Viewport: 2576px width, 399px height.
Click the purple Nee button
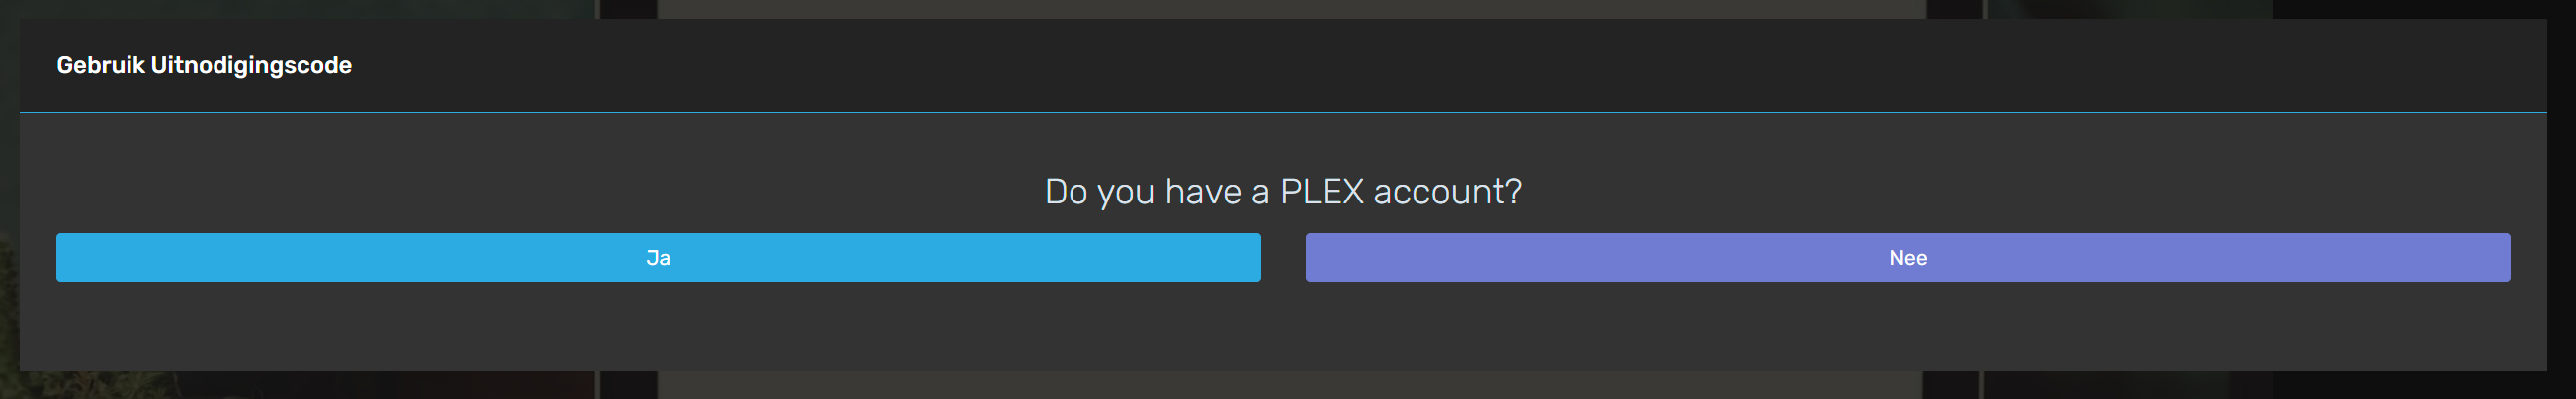1907,258
